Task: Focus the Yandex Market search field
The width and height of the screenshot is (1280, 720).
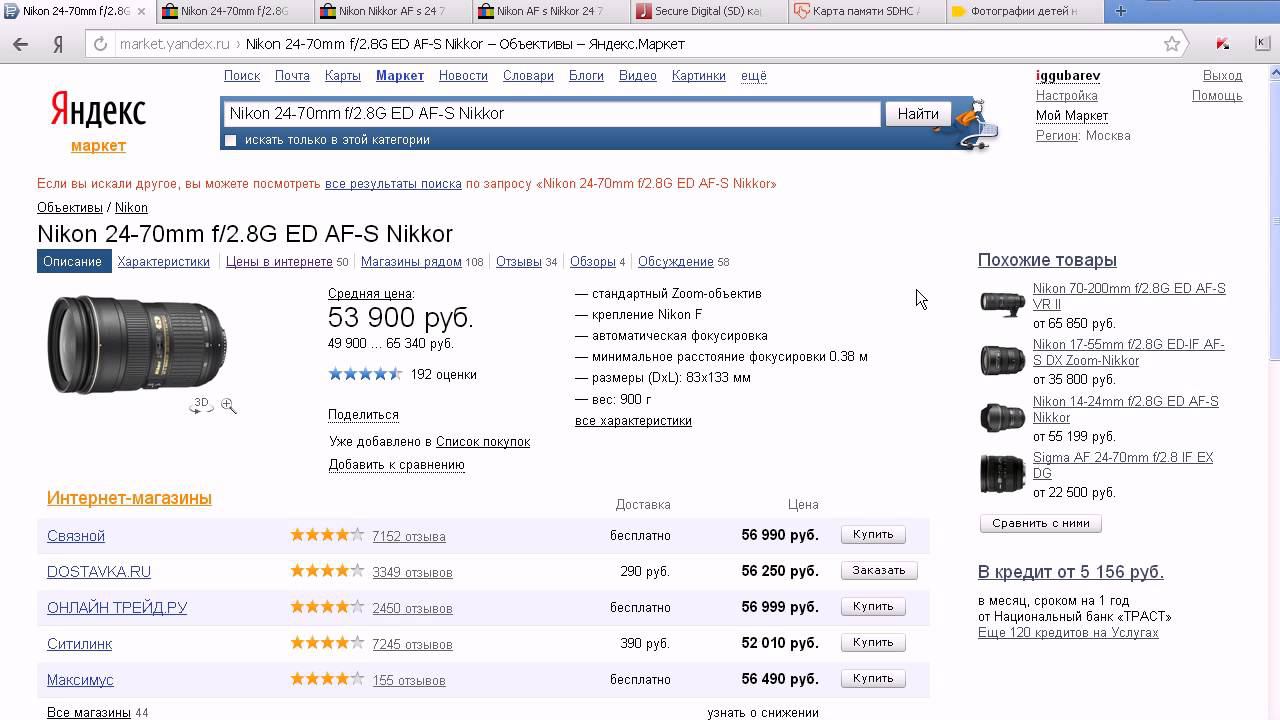Action: coord(551,114)
